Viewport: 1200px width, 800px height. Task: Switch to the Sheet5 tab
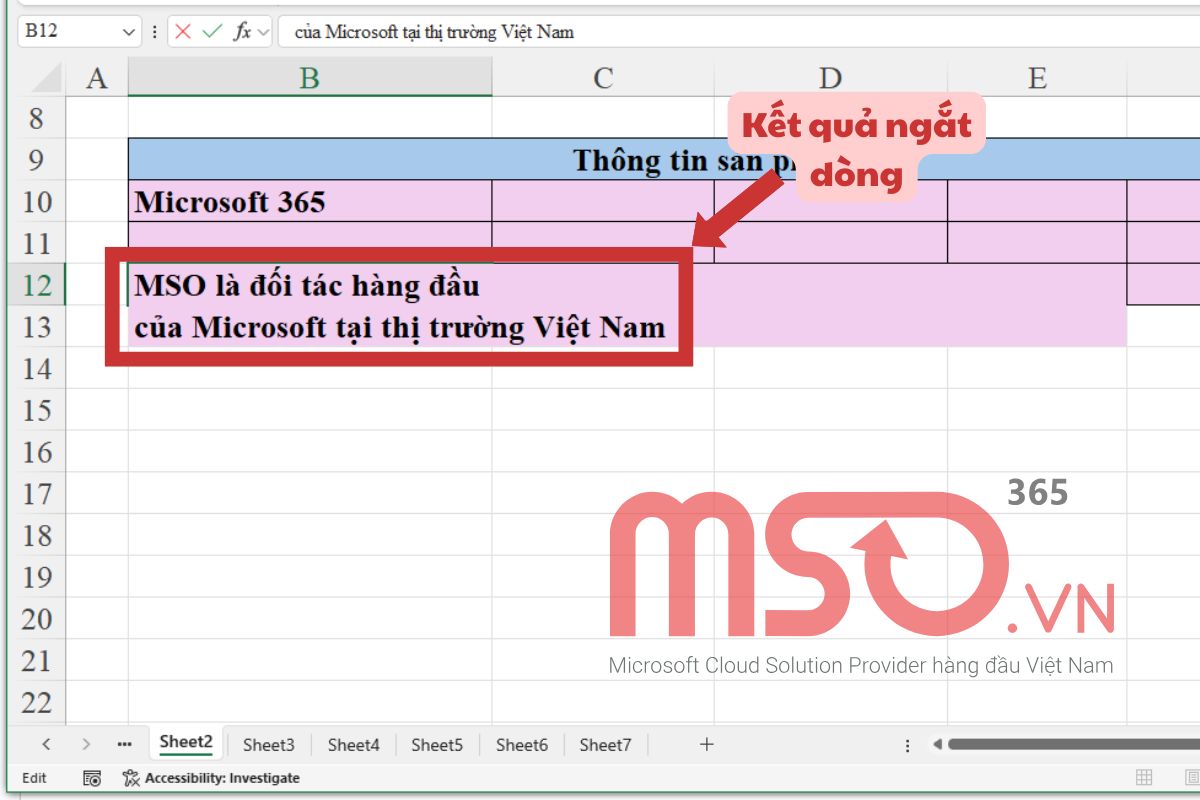[437, 744]
